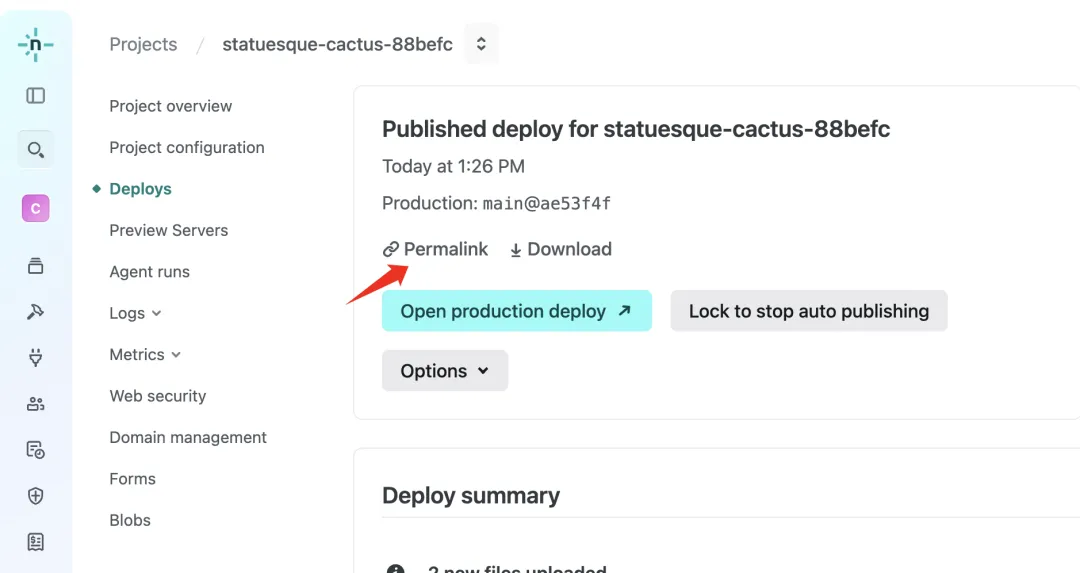Click Lock to stop auto publishing
1080x573 pixels.
(808, 311)
